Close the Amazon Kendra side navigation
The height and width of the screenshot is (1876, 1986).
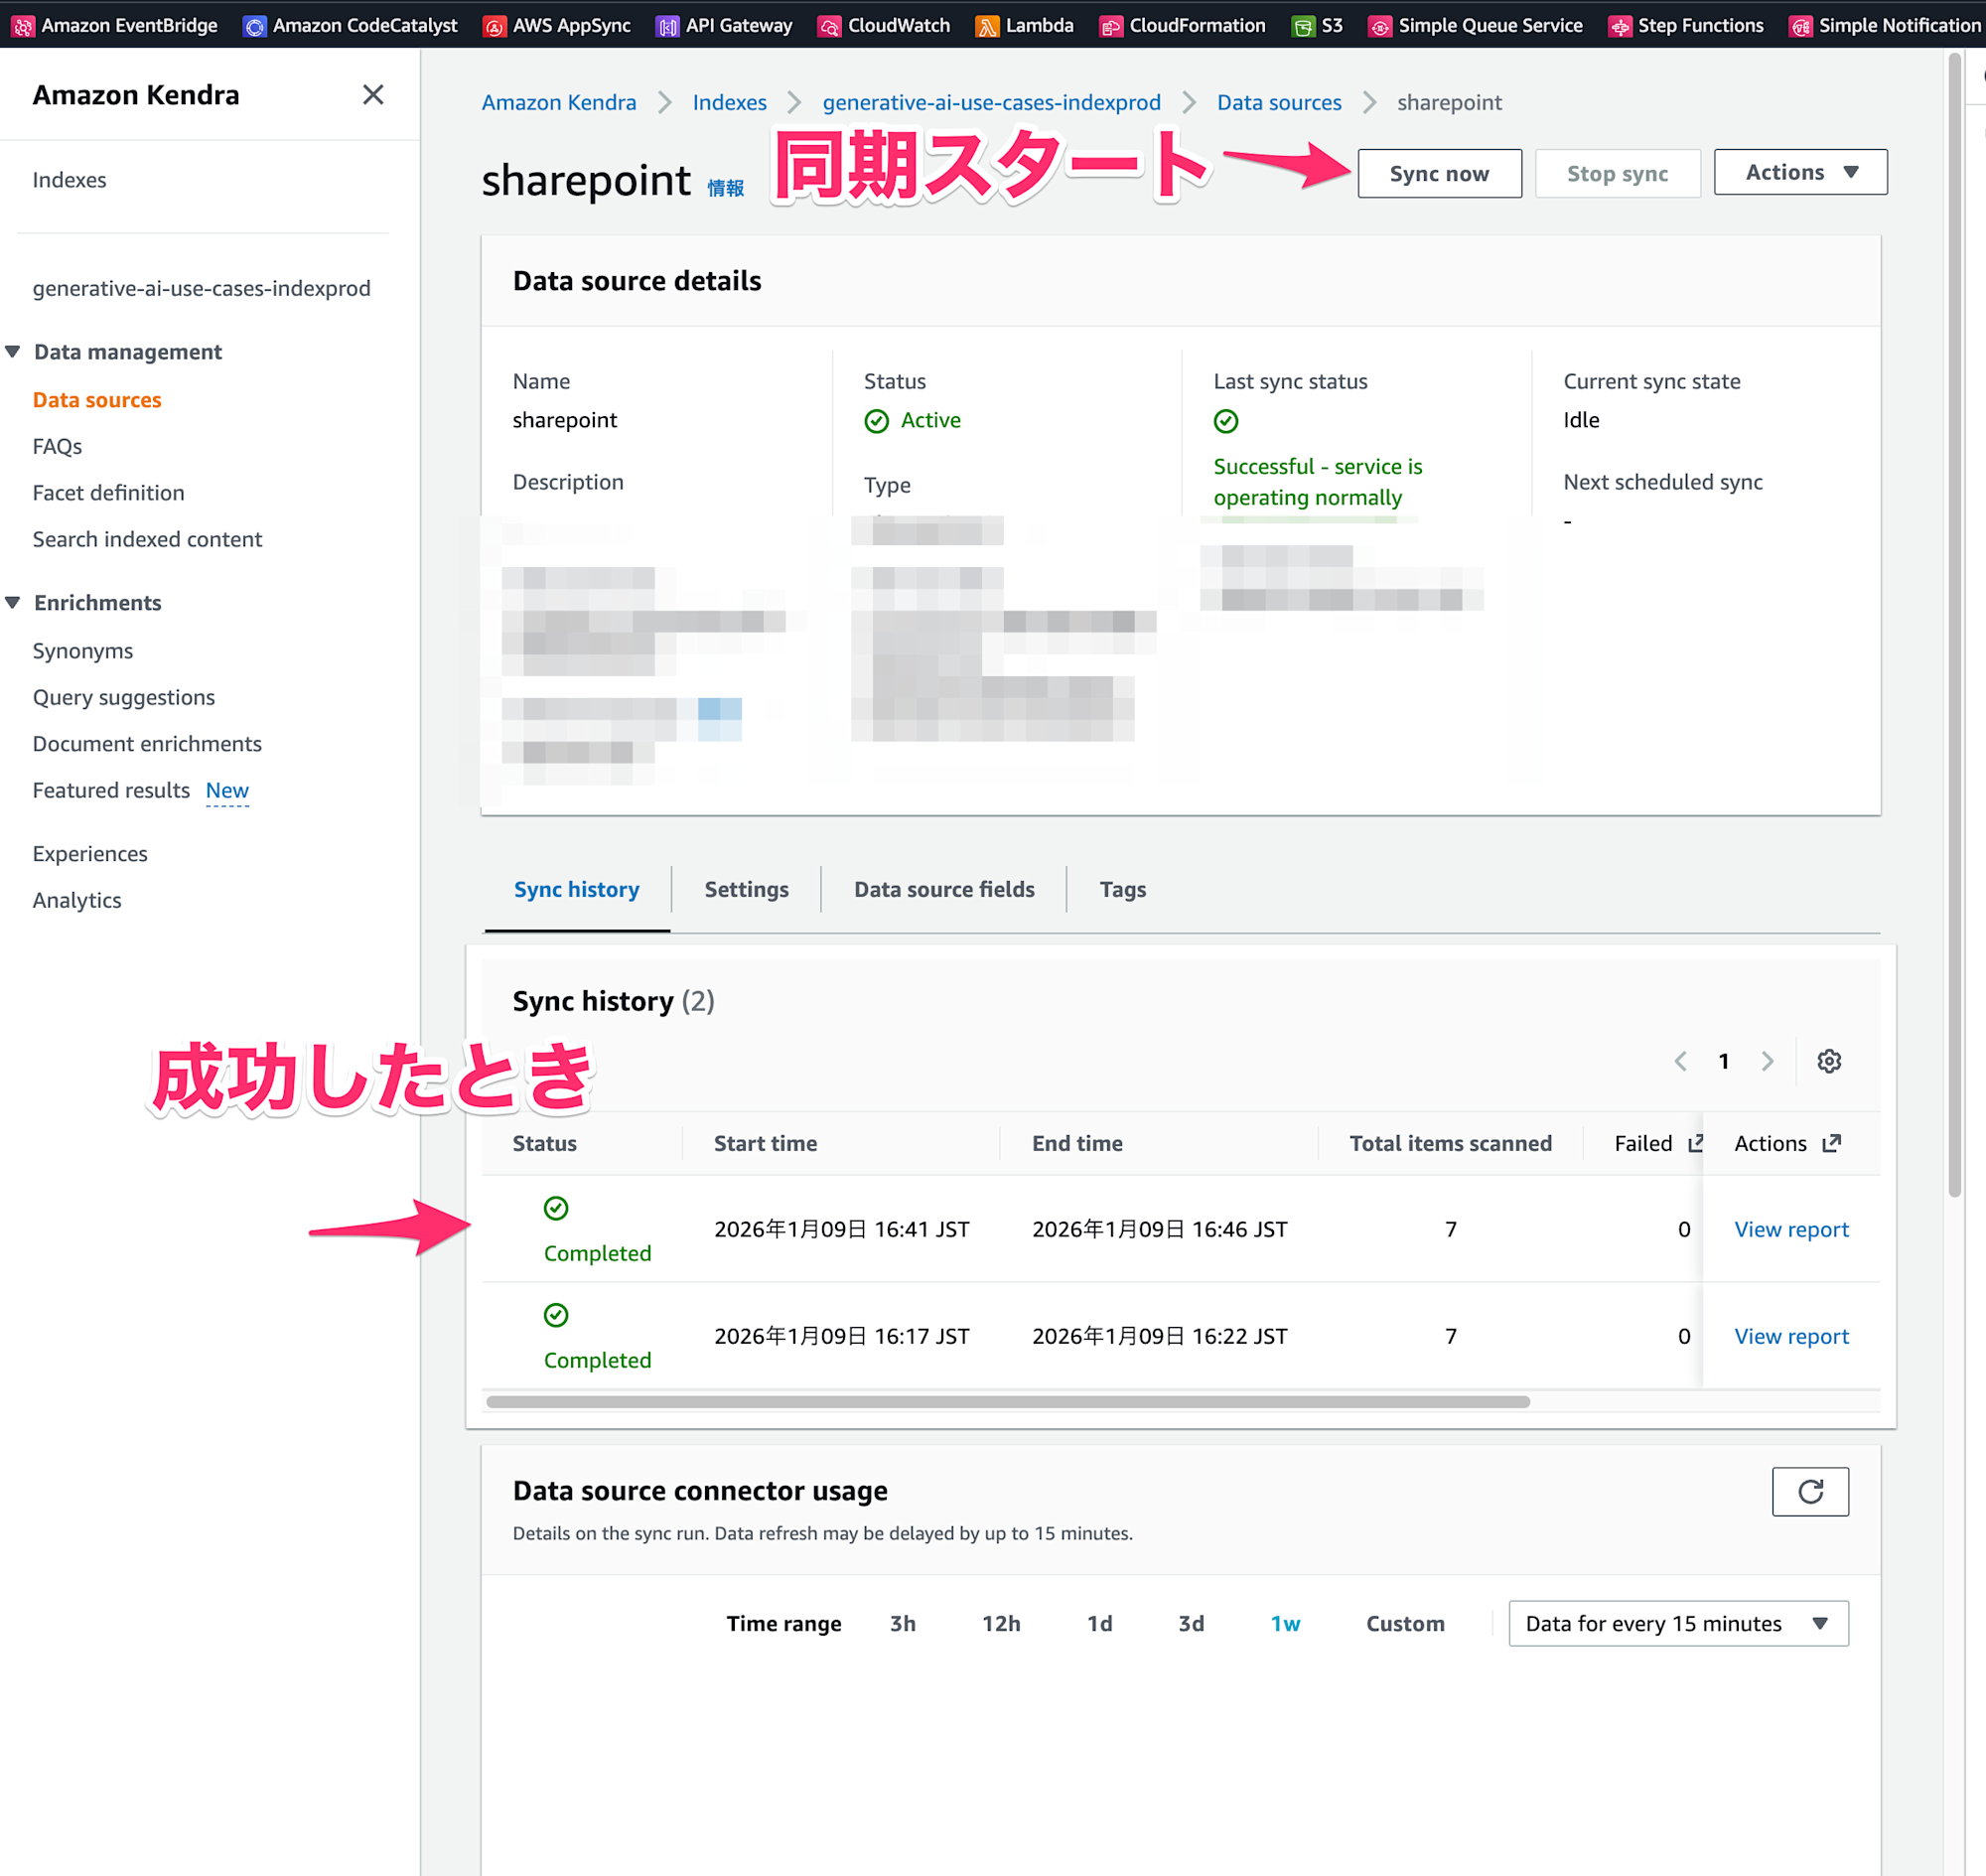coord(373,95)
